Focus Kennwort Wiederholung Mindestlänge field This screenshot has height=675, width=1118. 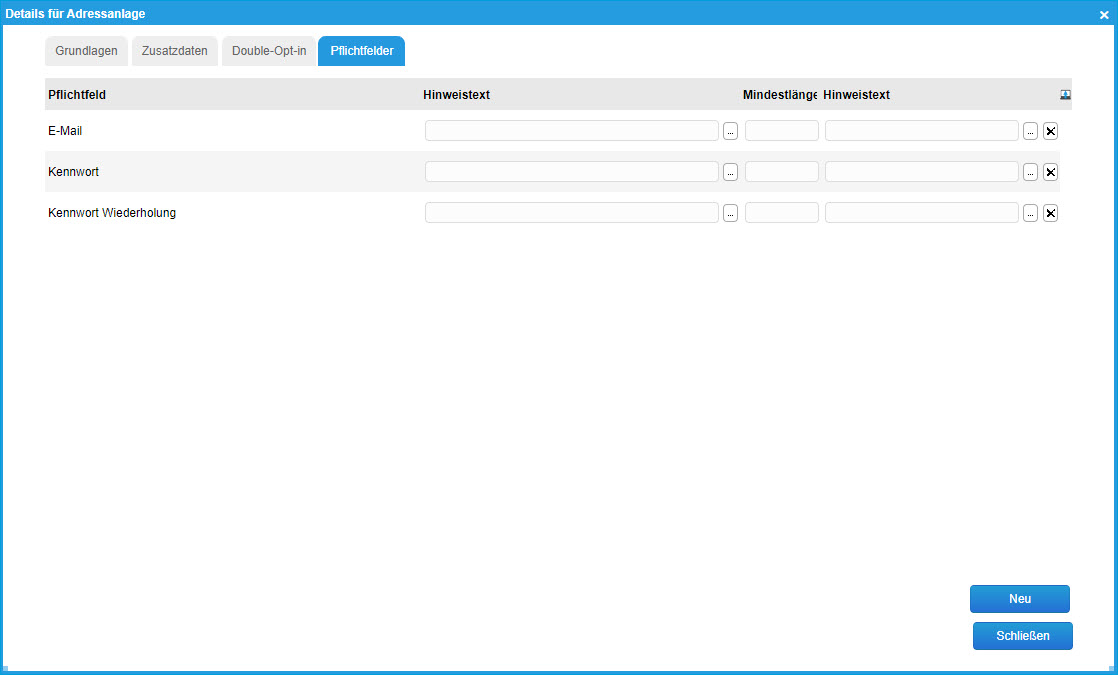click(781, 213)
